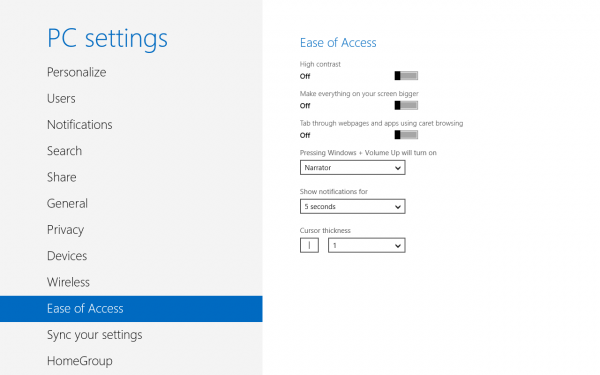The height and width of the screenshot is (375, 600).
Task: Select Notifications in the sidebar
Action: coord(80,125)
